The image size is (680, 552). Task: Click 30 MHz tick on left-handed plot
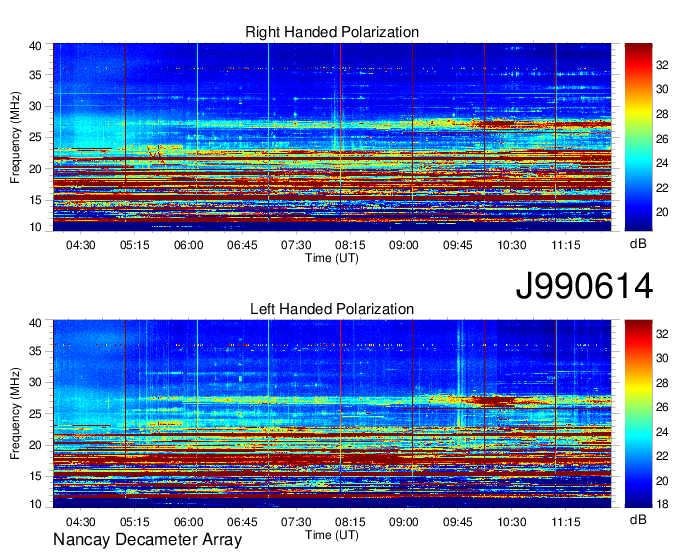36,382
